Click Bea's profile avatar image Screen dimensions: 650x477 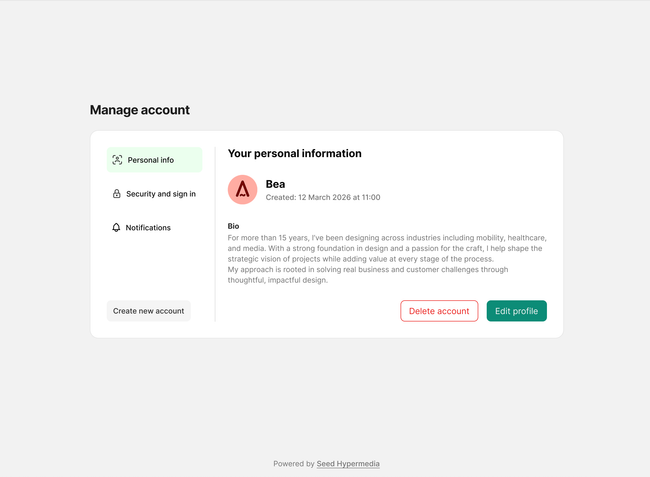242,190
